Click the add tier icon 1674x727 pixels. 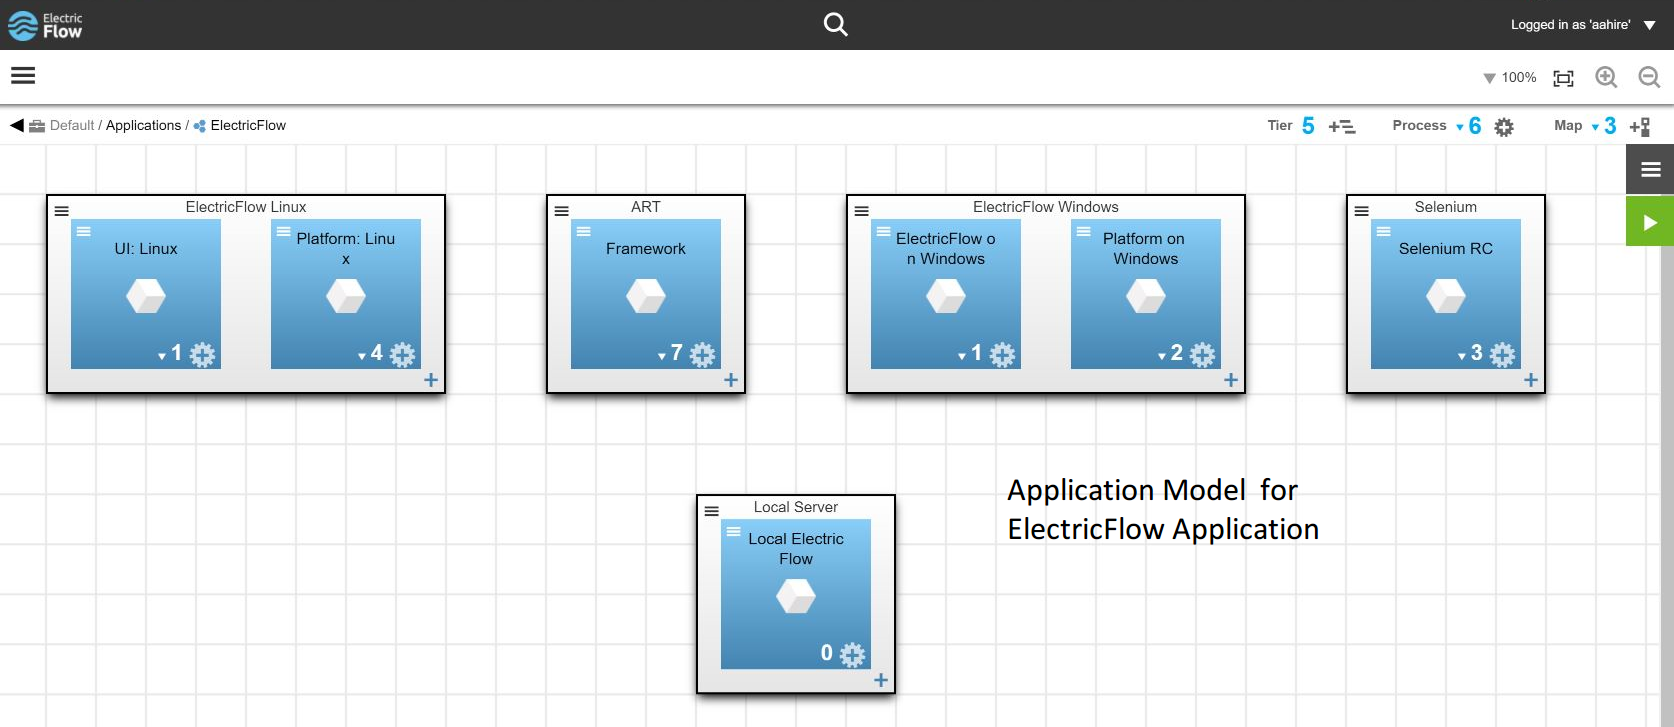[1342, 126]
